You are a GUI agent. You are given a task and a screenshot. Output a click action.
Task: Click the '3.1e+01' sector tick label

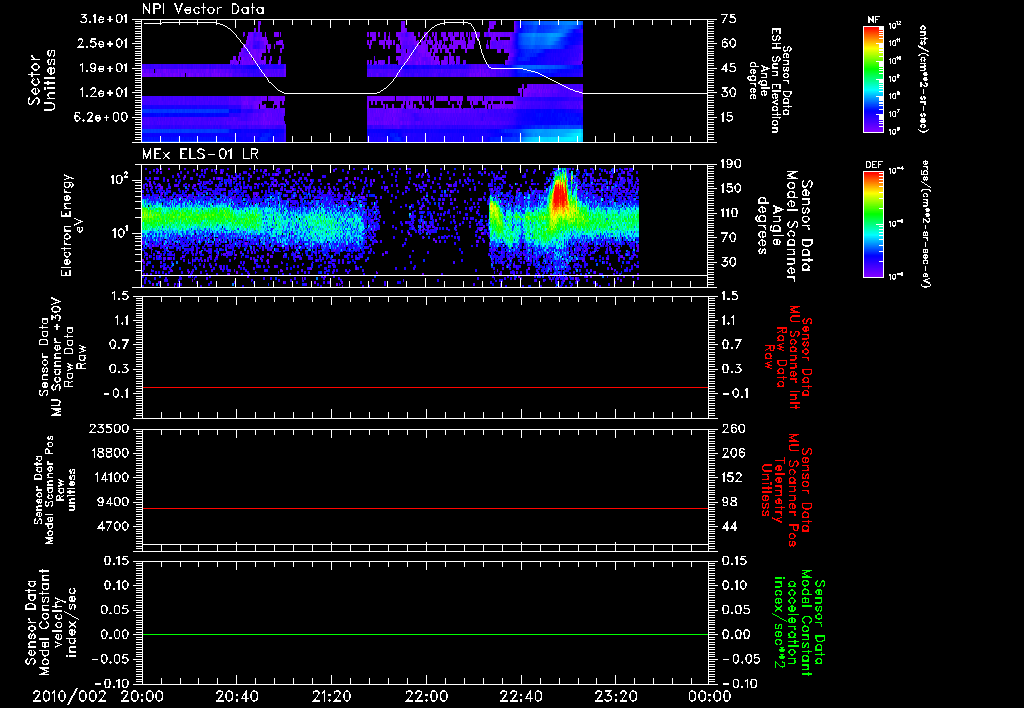pyautogui.click(x=104, y=19)
